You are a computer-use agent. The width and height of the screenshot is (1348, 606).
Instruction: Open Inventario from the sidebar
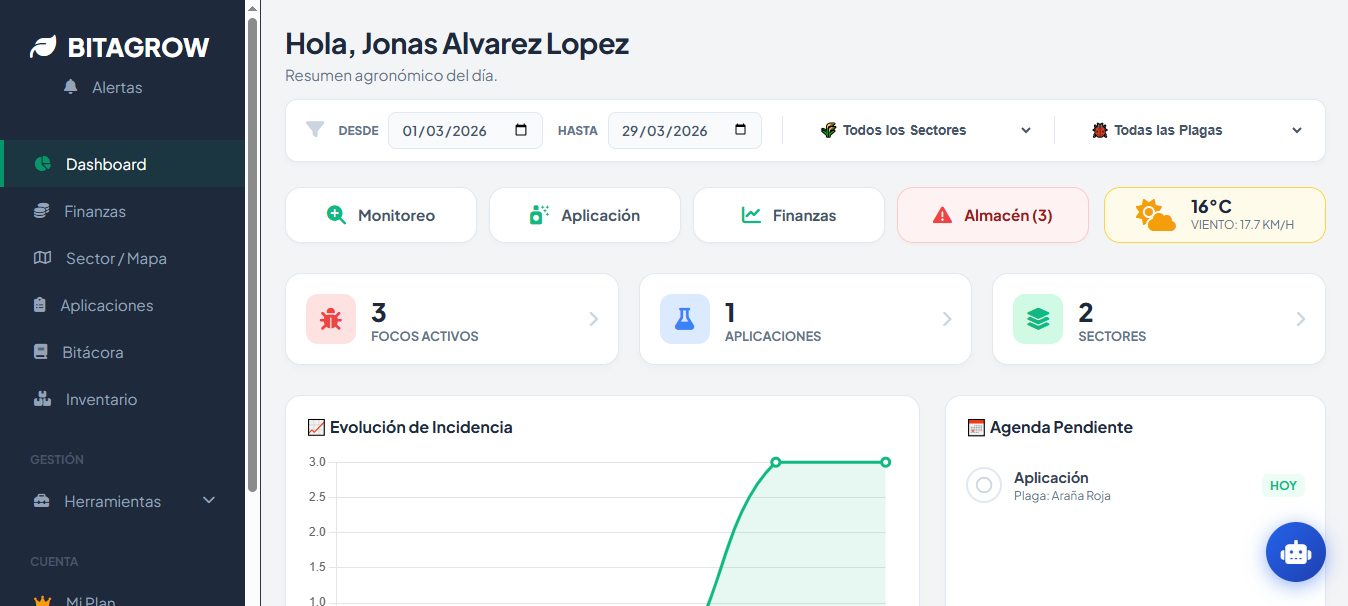101,399
